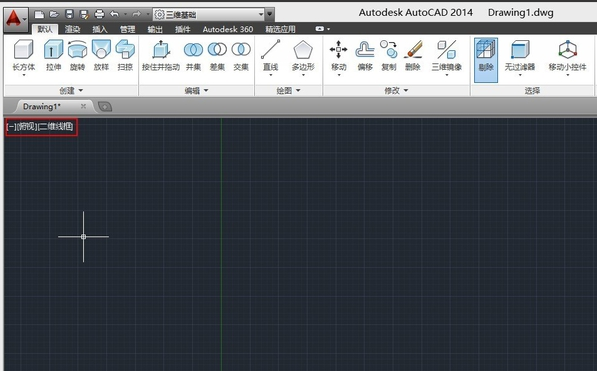The height and width of the screenshot is (371, 597).
Task: Switch to the 插件 ribbon tab
Action: click(x=182, y=29)
